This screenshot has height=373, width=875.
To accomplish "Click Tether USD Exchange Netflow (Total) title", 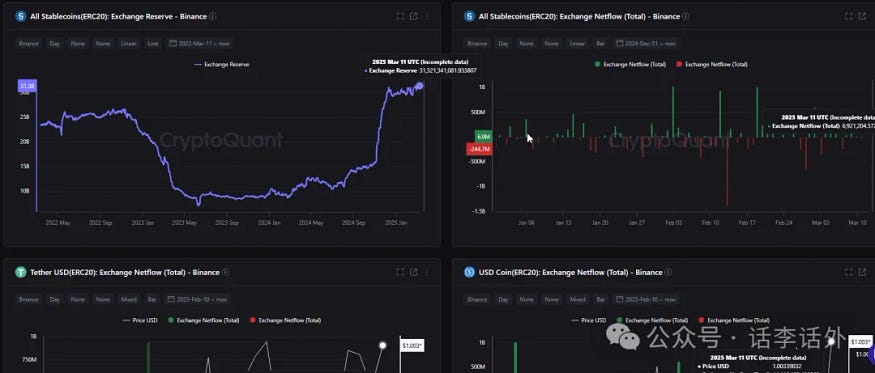I will (125, 272).
